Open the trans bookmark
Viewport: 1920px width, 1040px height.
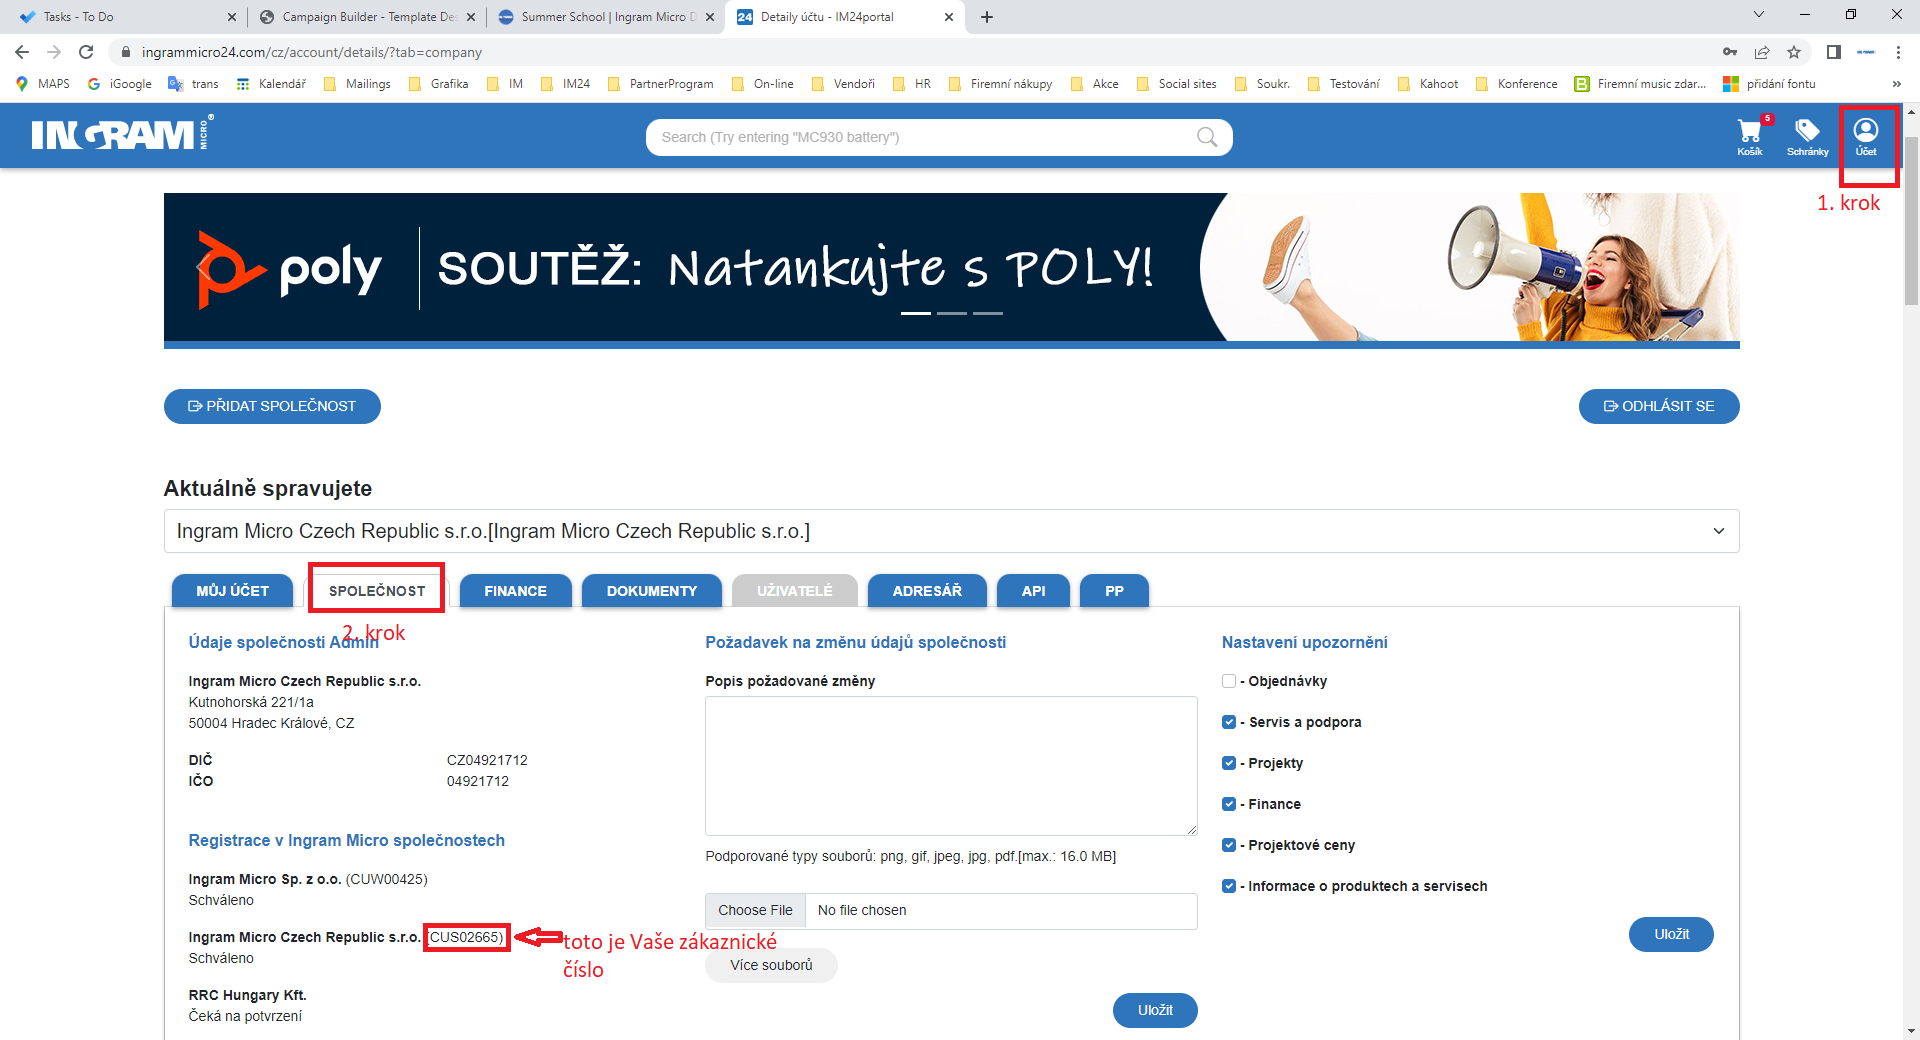[x=194, y=84]
